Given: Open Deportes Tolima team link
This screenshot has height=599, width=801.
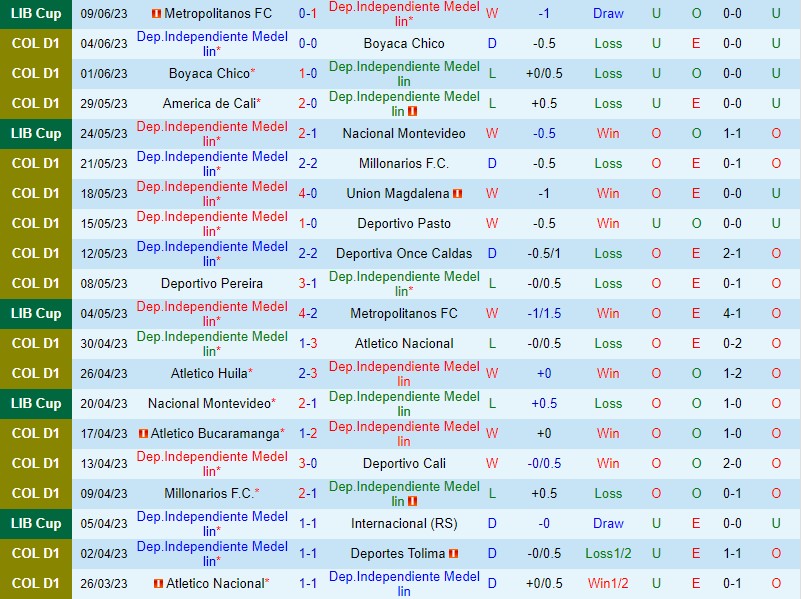Looking at the screenshot, I should coord(398,554).
